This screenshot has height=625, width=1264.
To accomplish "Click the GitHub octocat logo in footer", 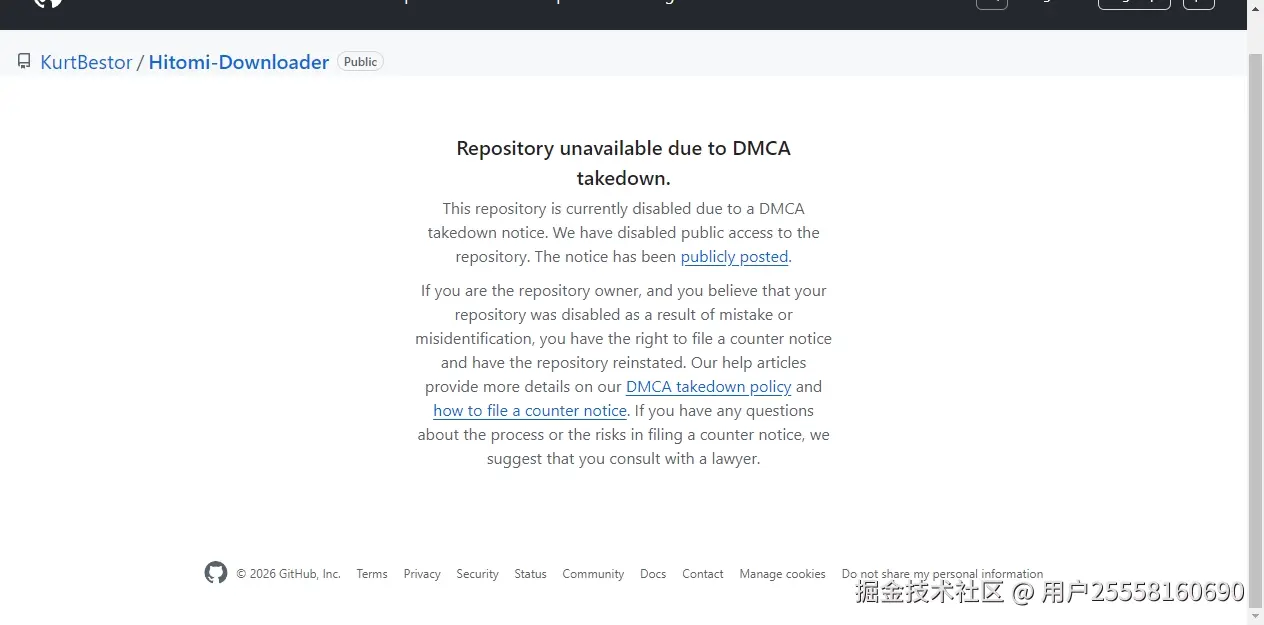I will point(216,573).
